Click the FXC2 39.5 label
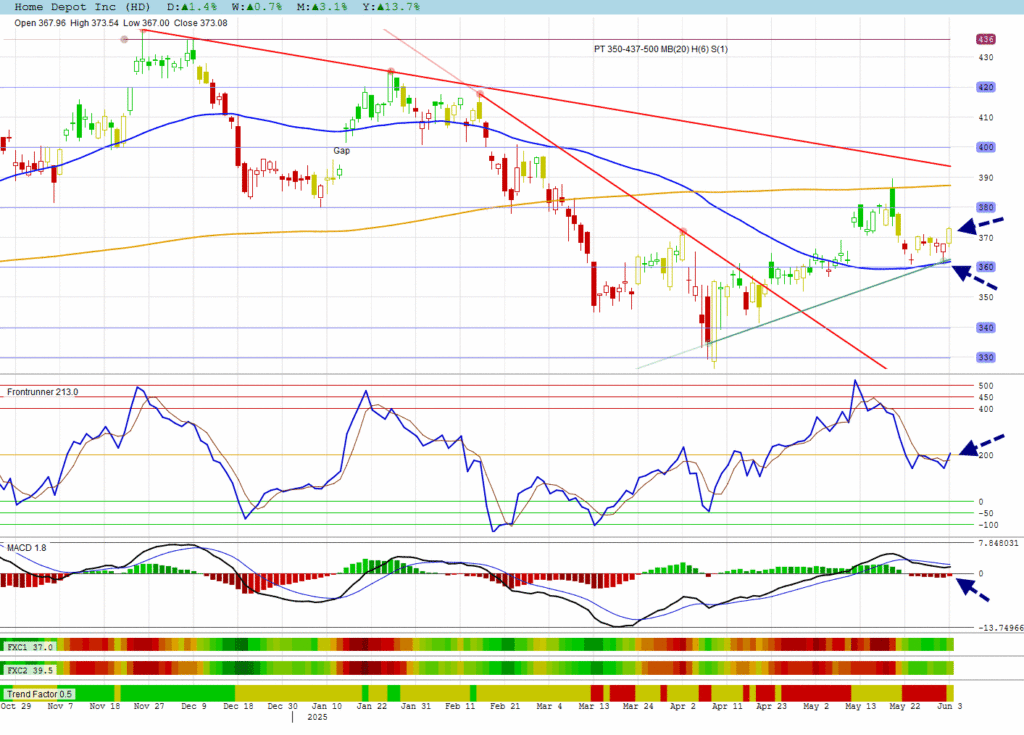Screen dimensions: 1024x735 point(29,670)
